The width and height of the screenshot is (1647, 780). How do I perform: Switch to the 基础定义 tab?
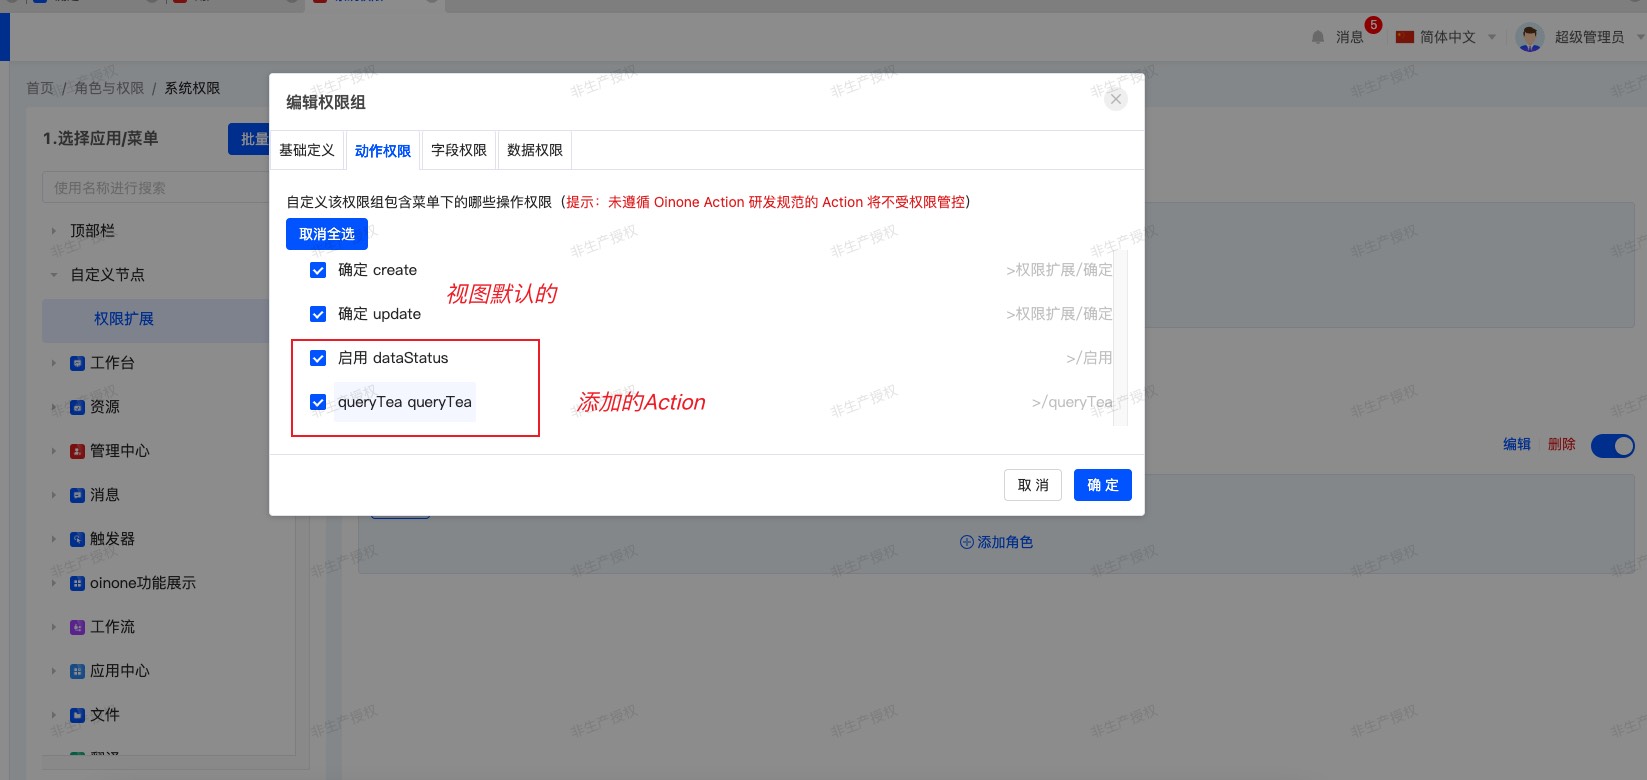(307, 150)
